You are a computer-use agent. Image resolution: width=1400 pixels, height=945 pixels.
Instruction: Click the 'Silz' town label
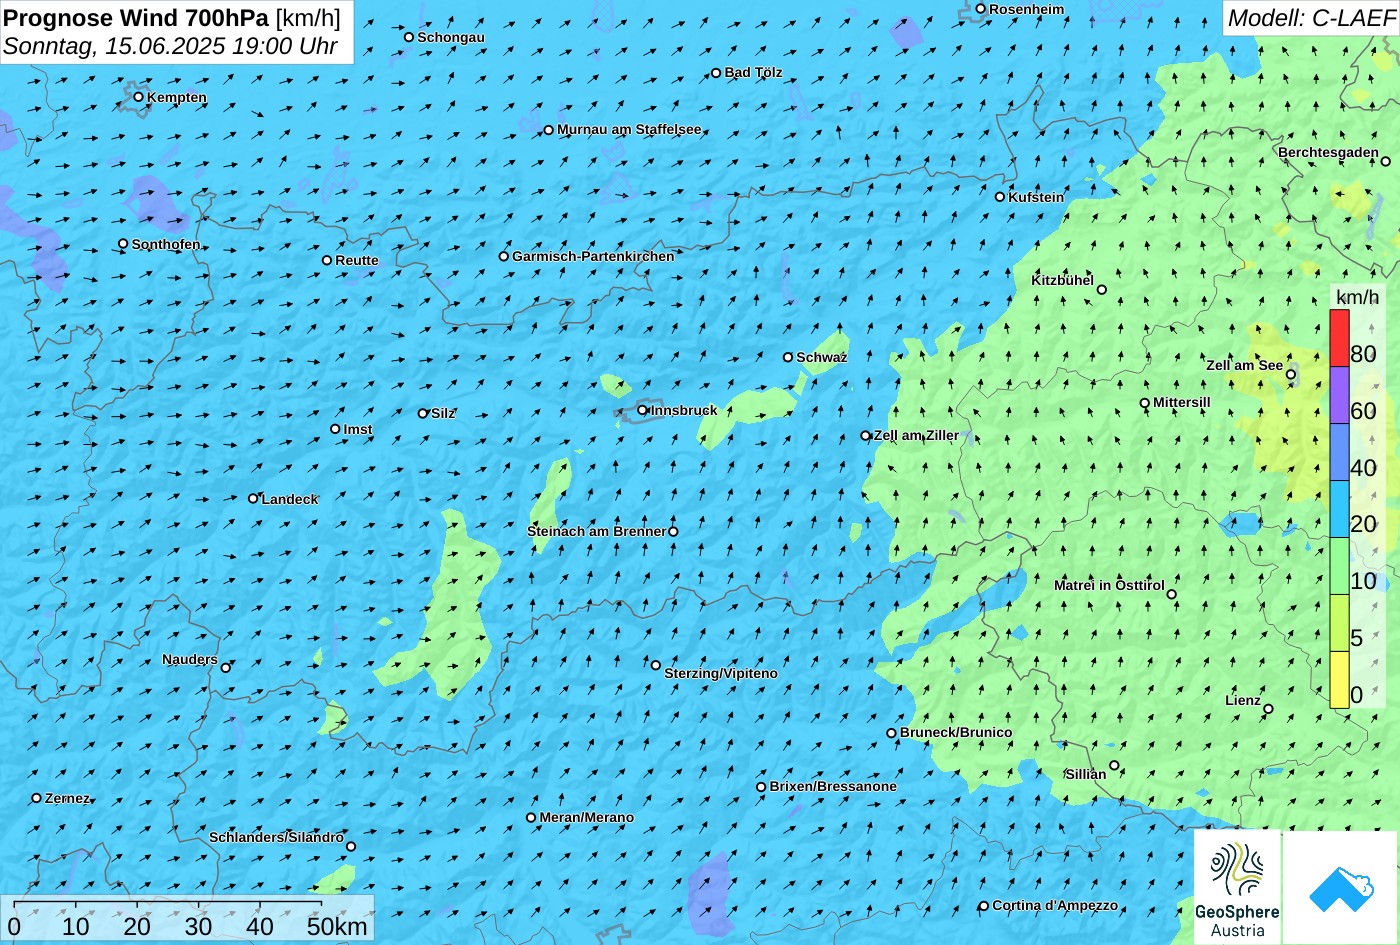(x=443, y=413)
